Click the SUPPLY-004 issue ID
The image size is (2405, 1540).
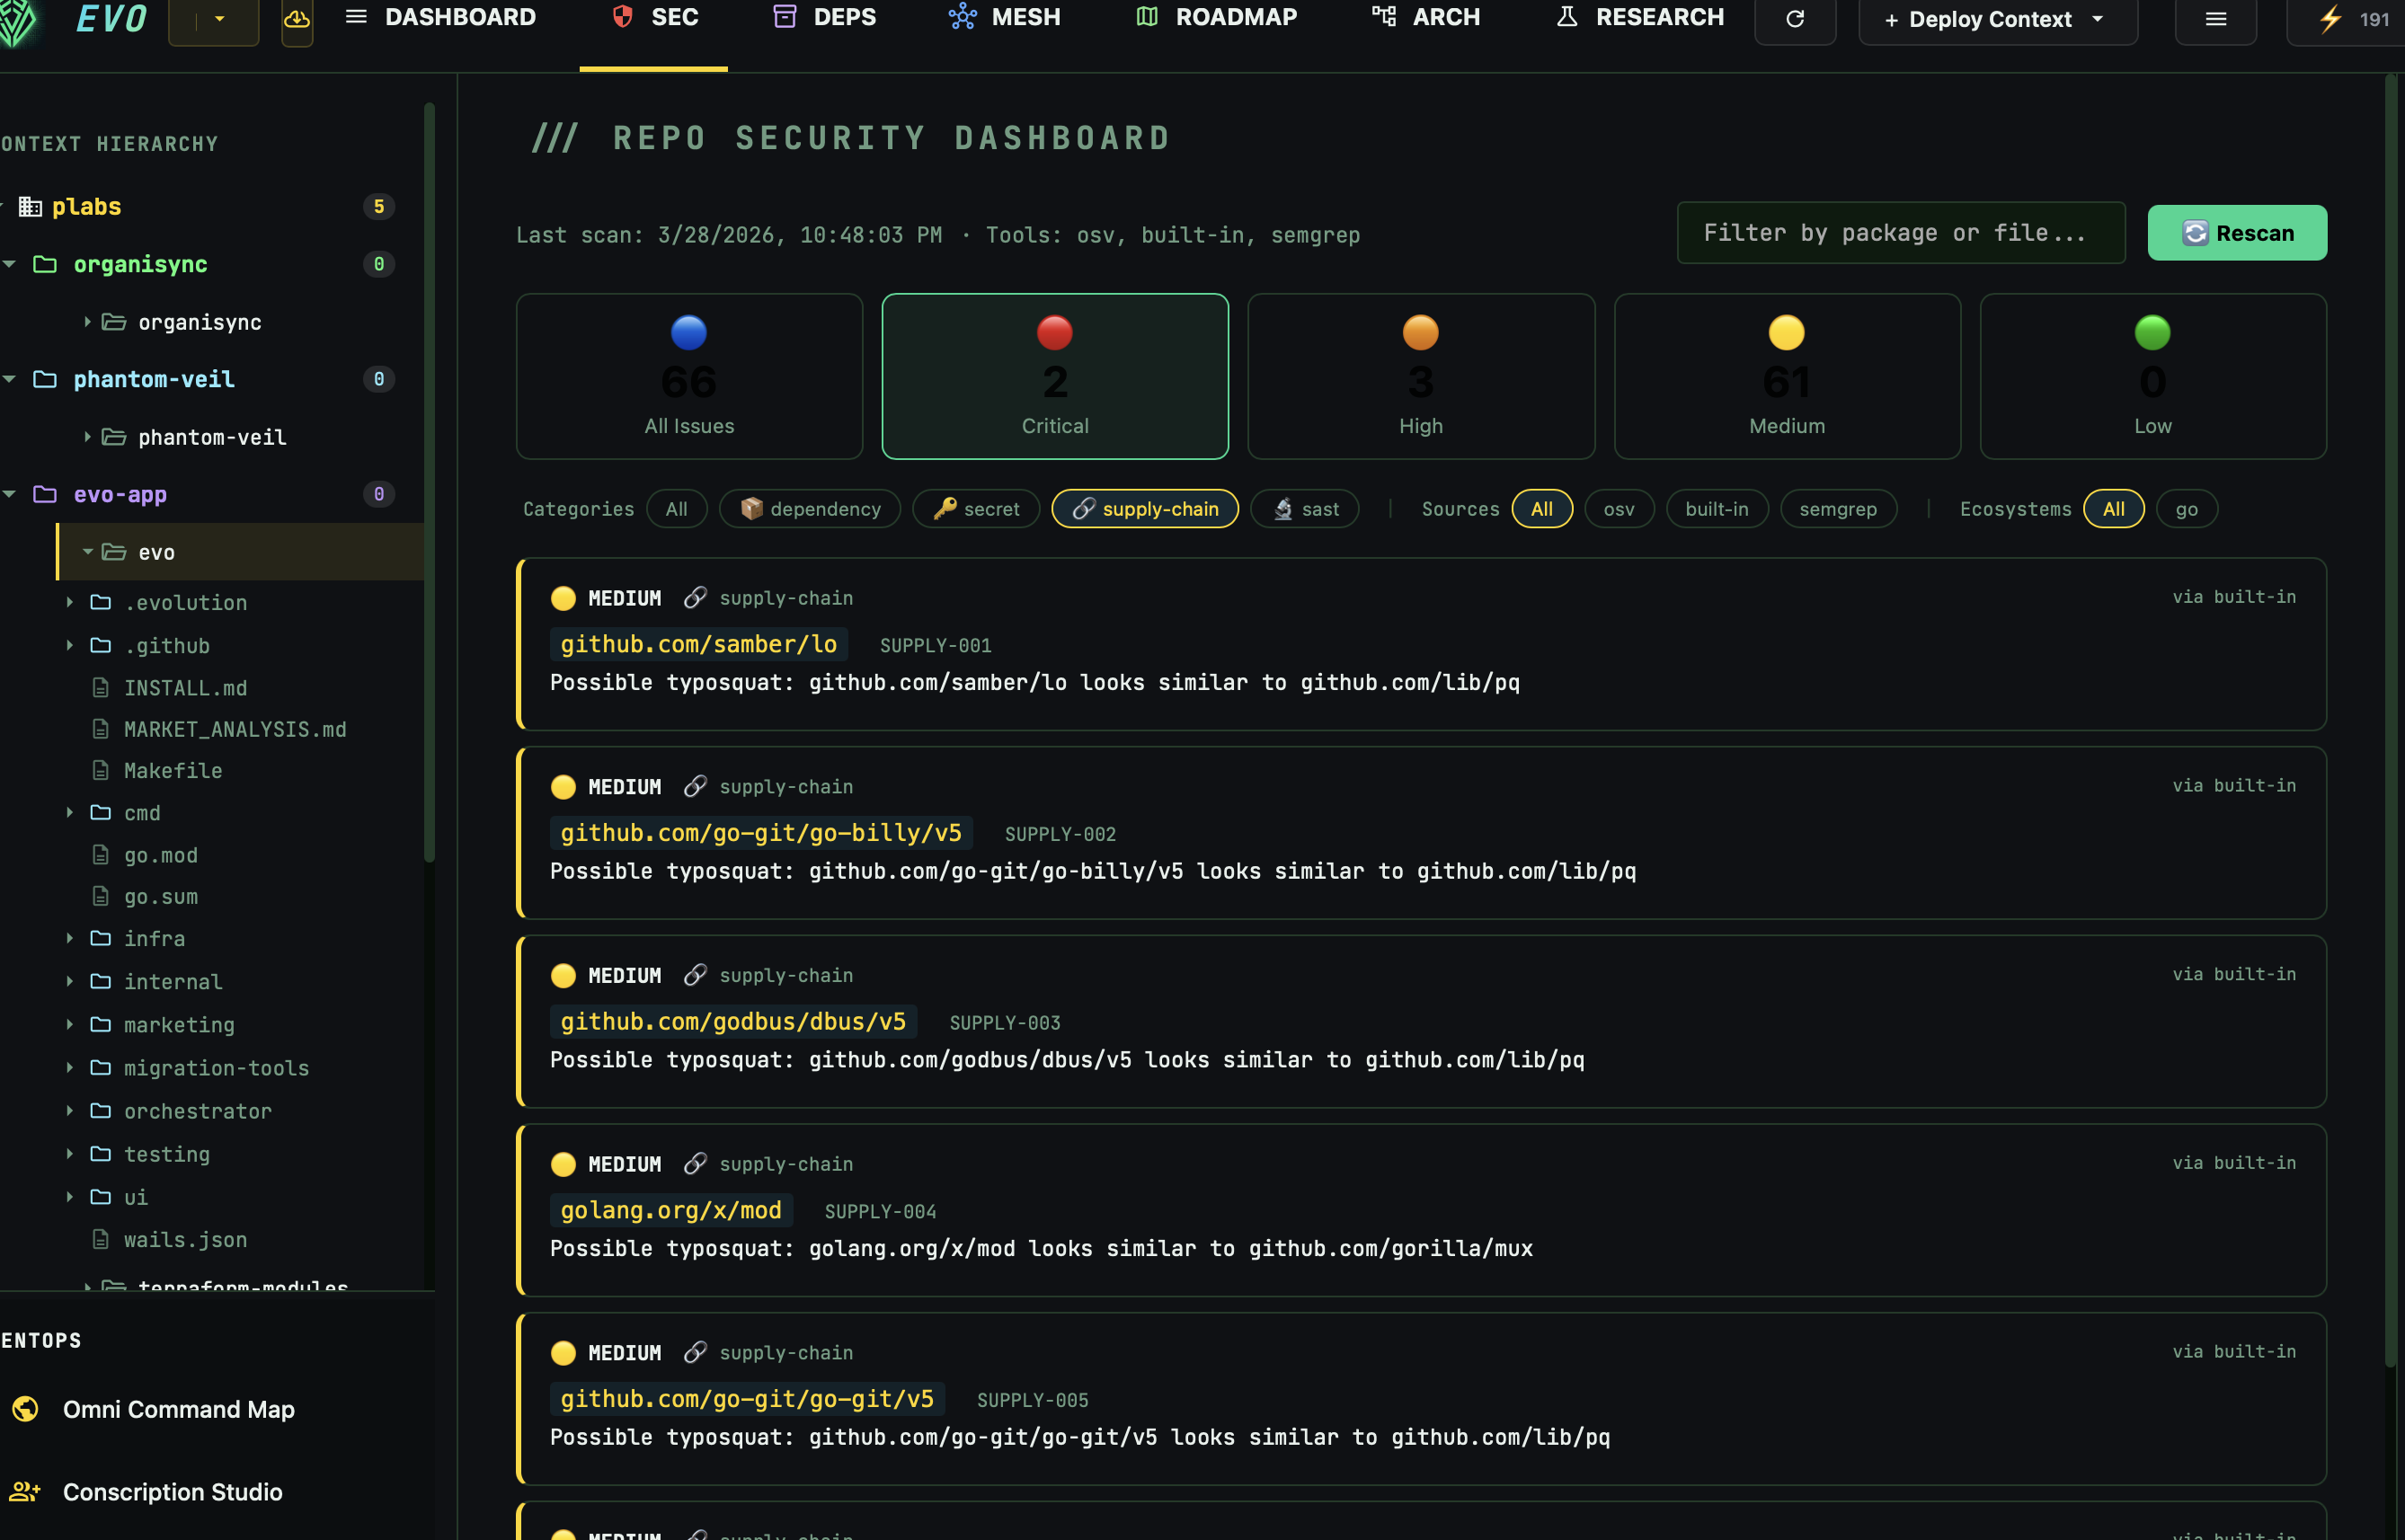pyautogui.click(x=880, y=1212)
